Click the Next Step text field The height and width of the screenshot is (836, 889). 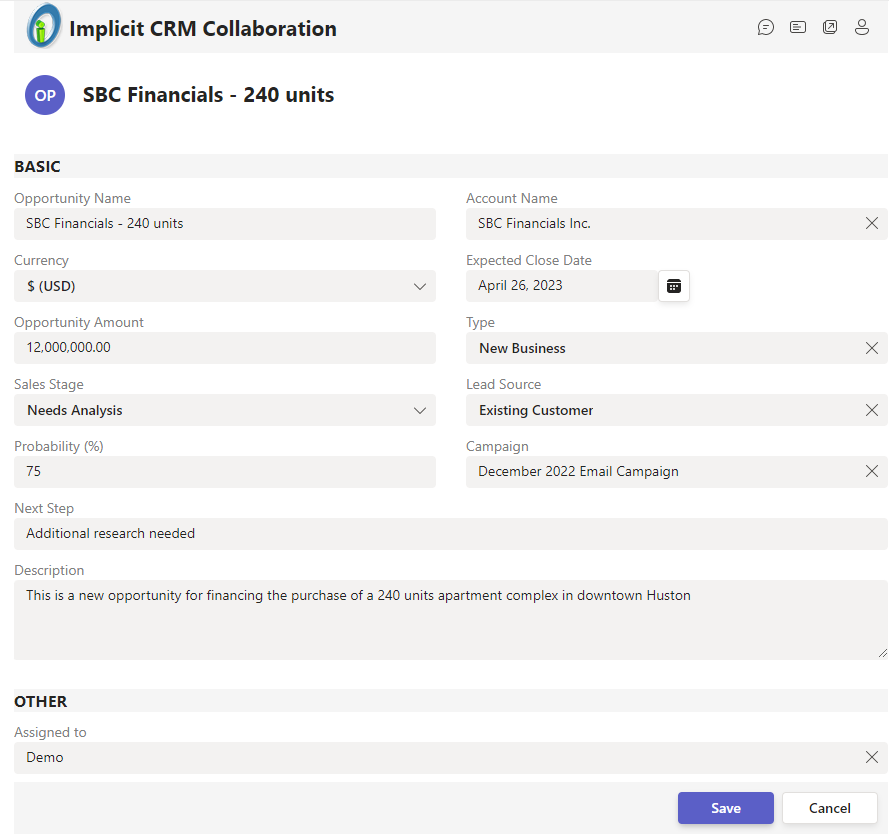click(450, 534)
